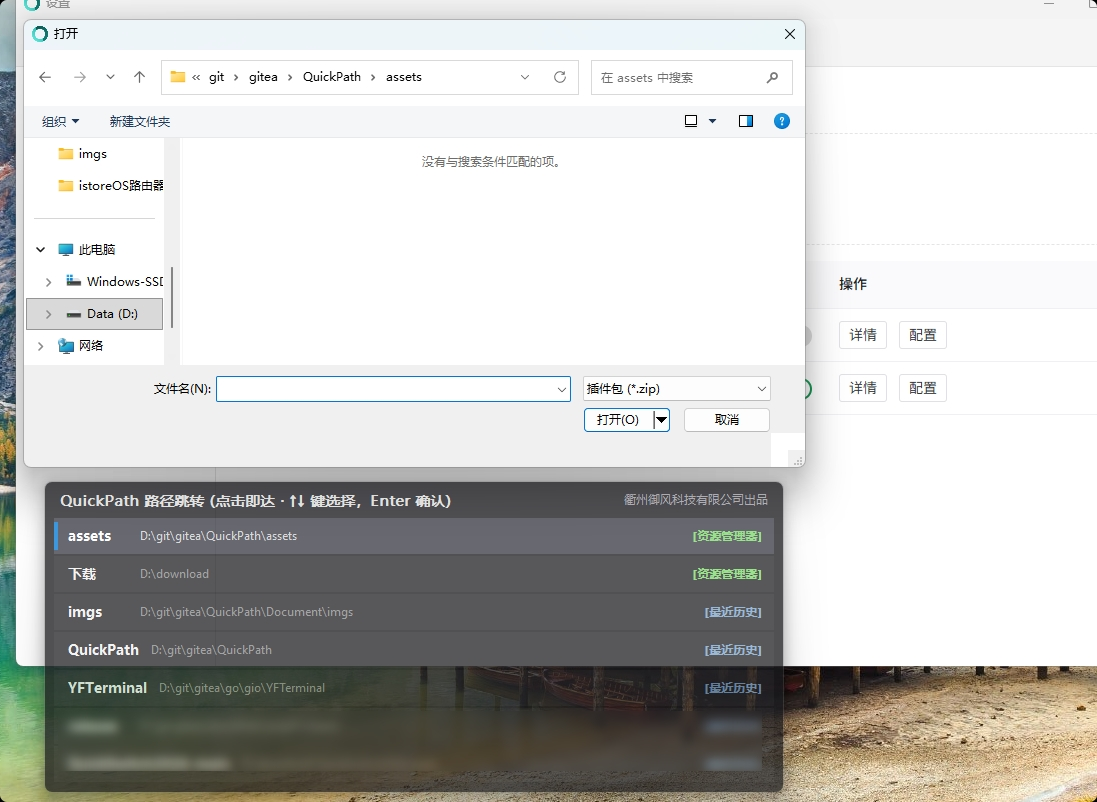Select the istoreOS路由器 folder
The image size is (1097, 802).
(111, 185)
